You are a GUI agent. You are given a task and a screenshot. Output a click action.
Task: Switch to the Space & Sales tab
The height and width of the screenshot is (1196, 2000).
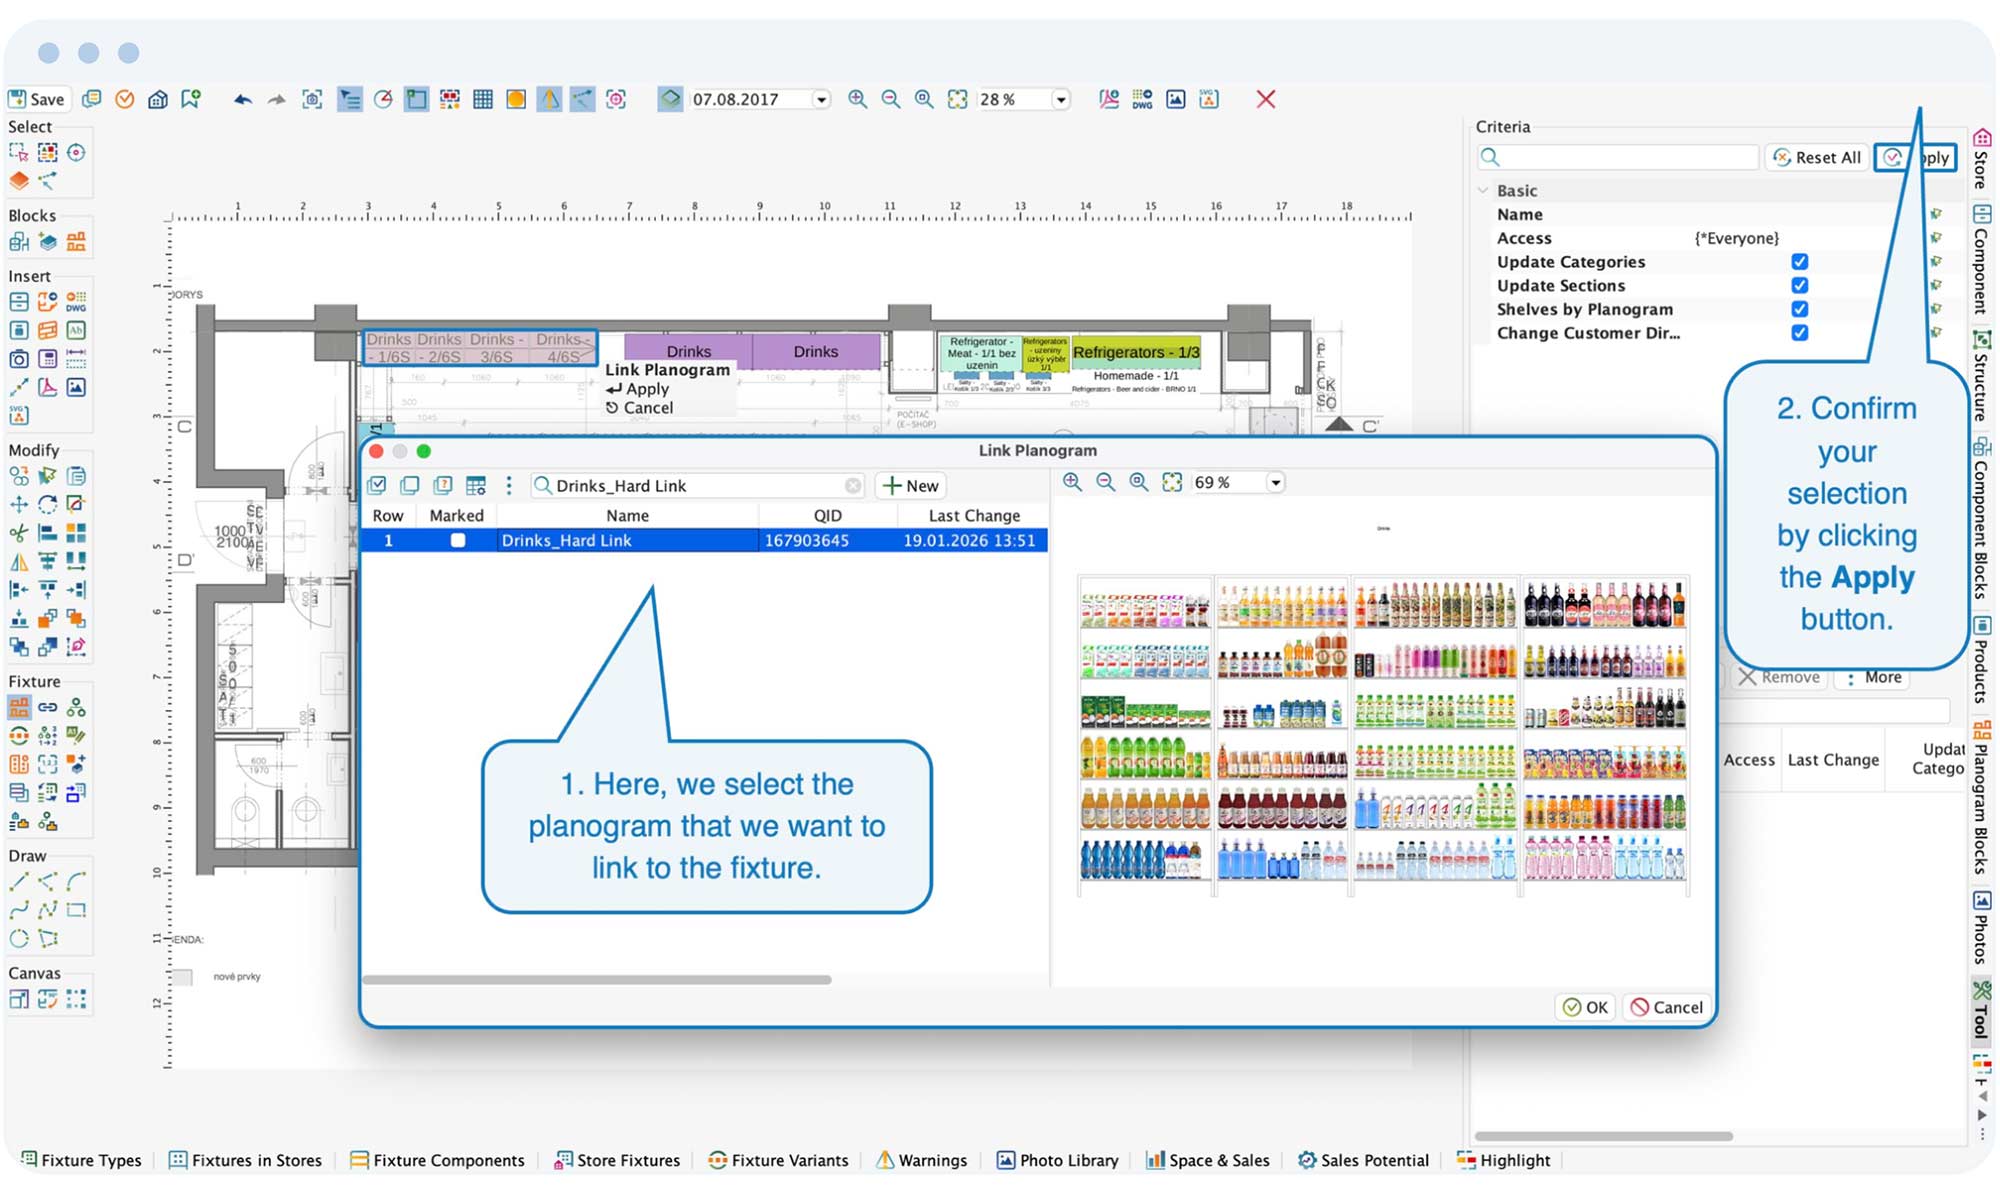[x=1208, y=1160]
